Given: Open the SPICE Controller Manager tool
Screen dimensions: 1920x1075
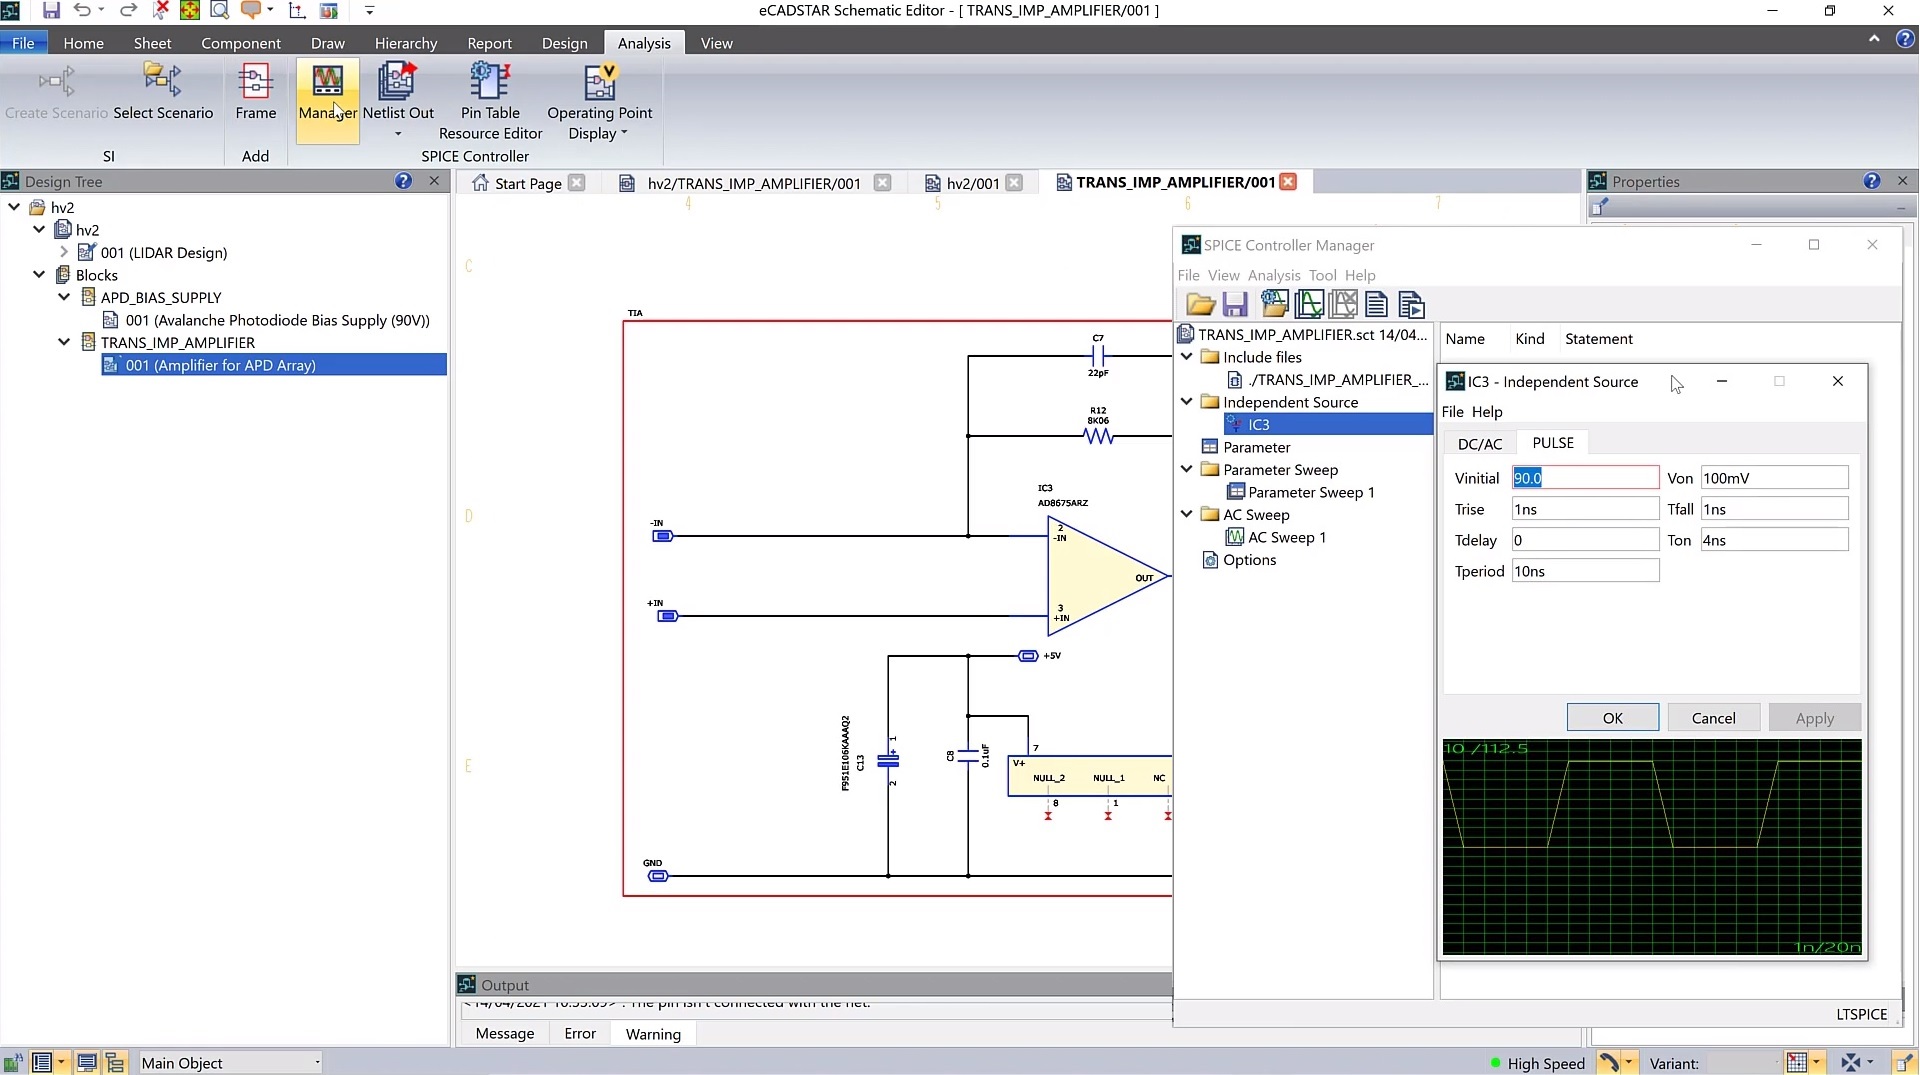Looking at the screenshot, I should (x=327, y=95).
